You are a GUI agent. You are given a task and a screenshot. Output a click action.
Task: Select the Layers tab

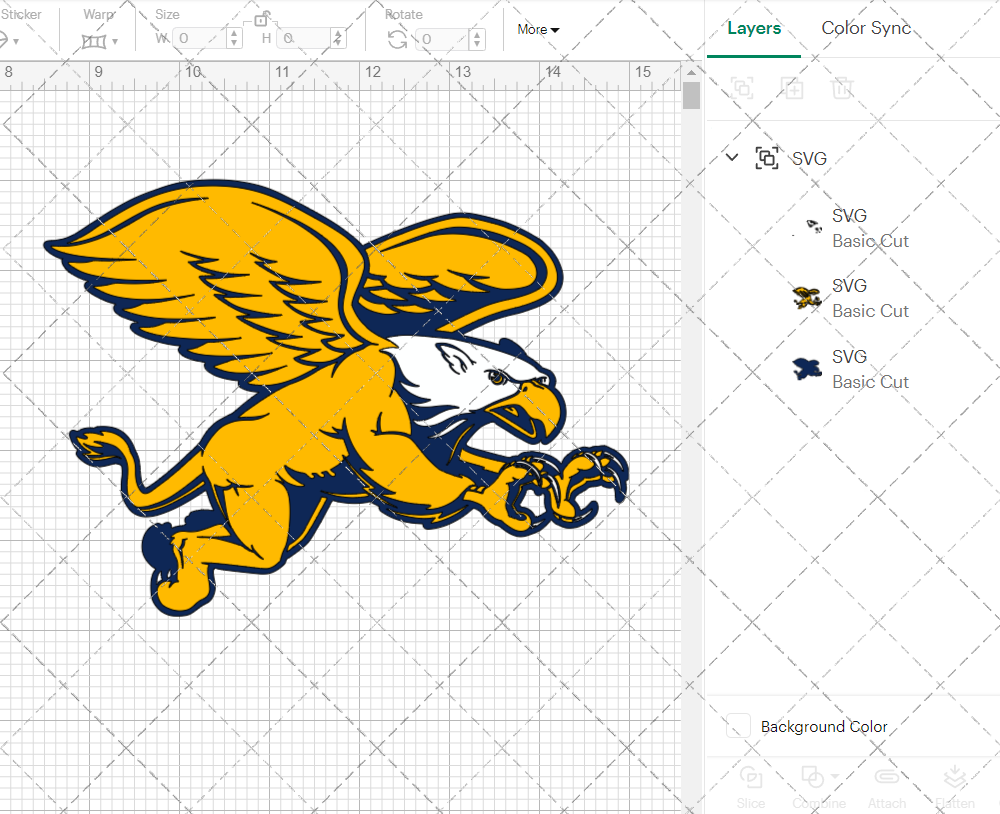pos(754,28)
